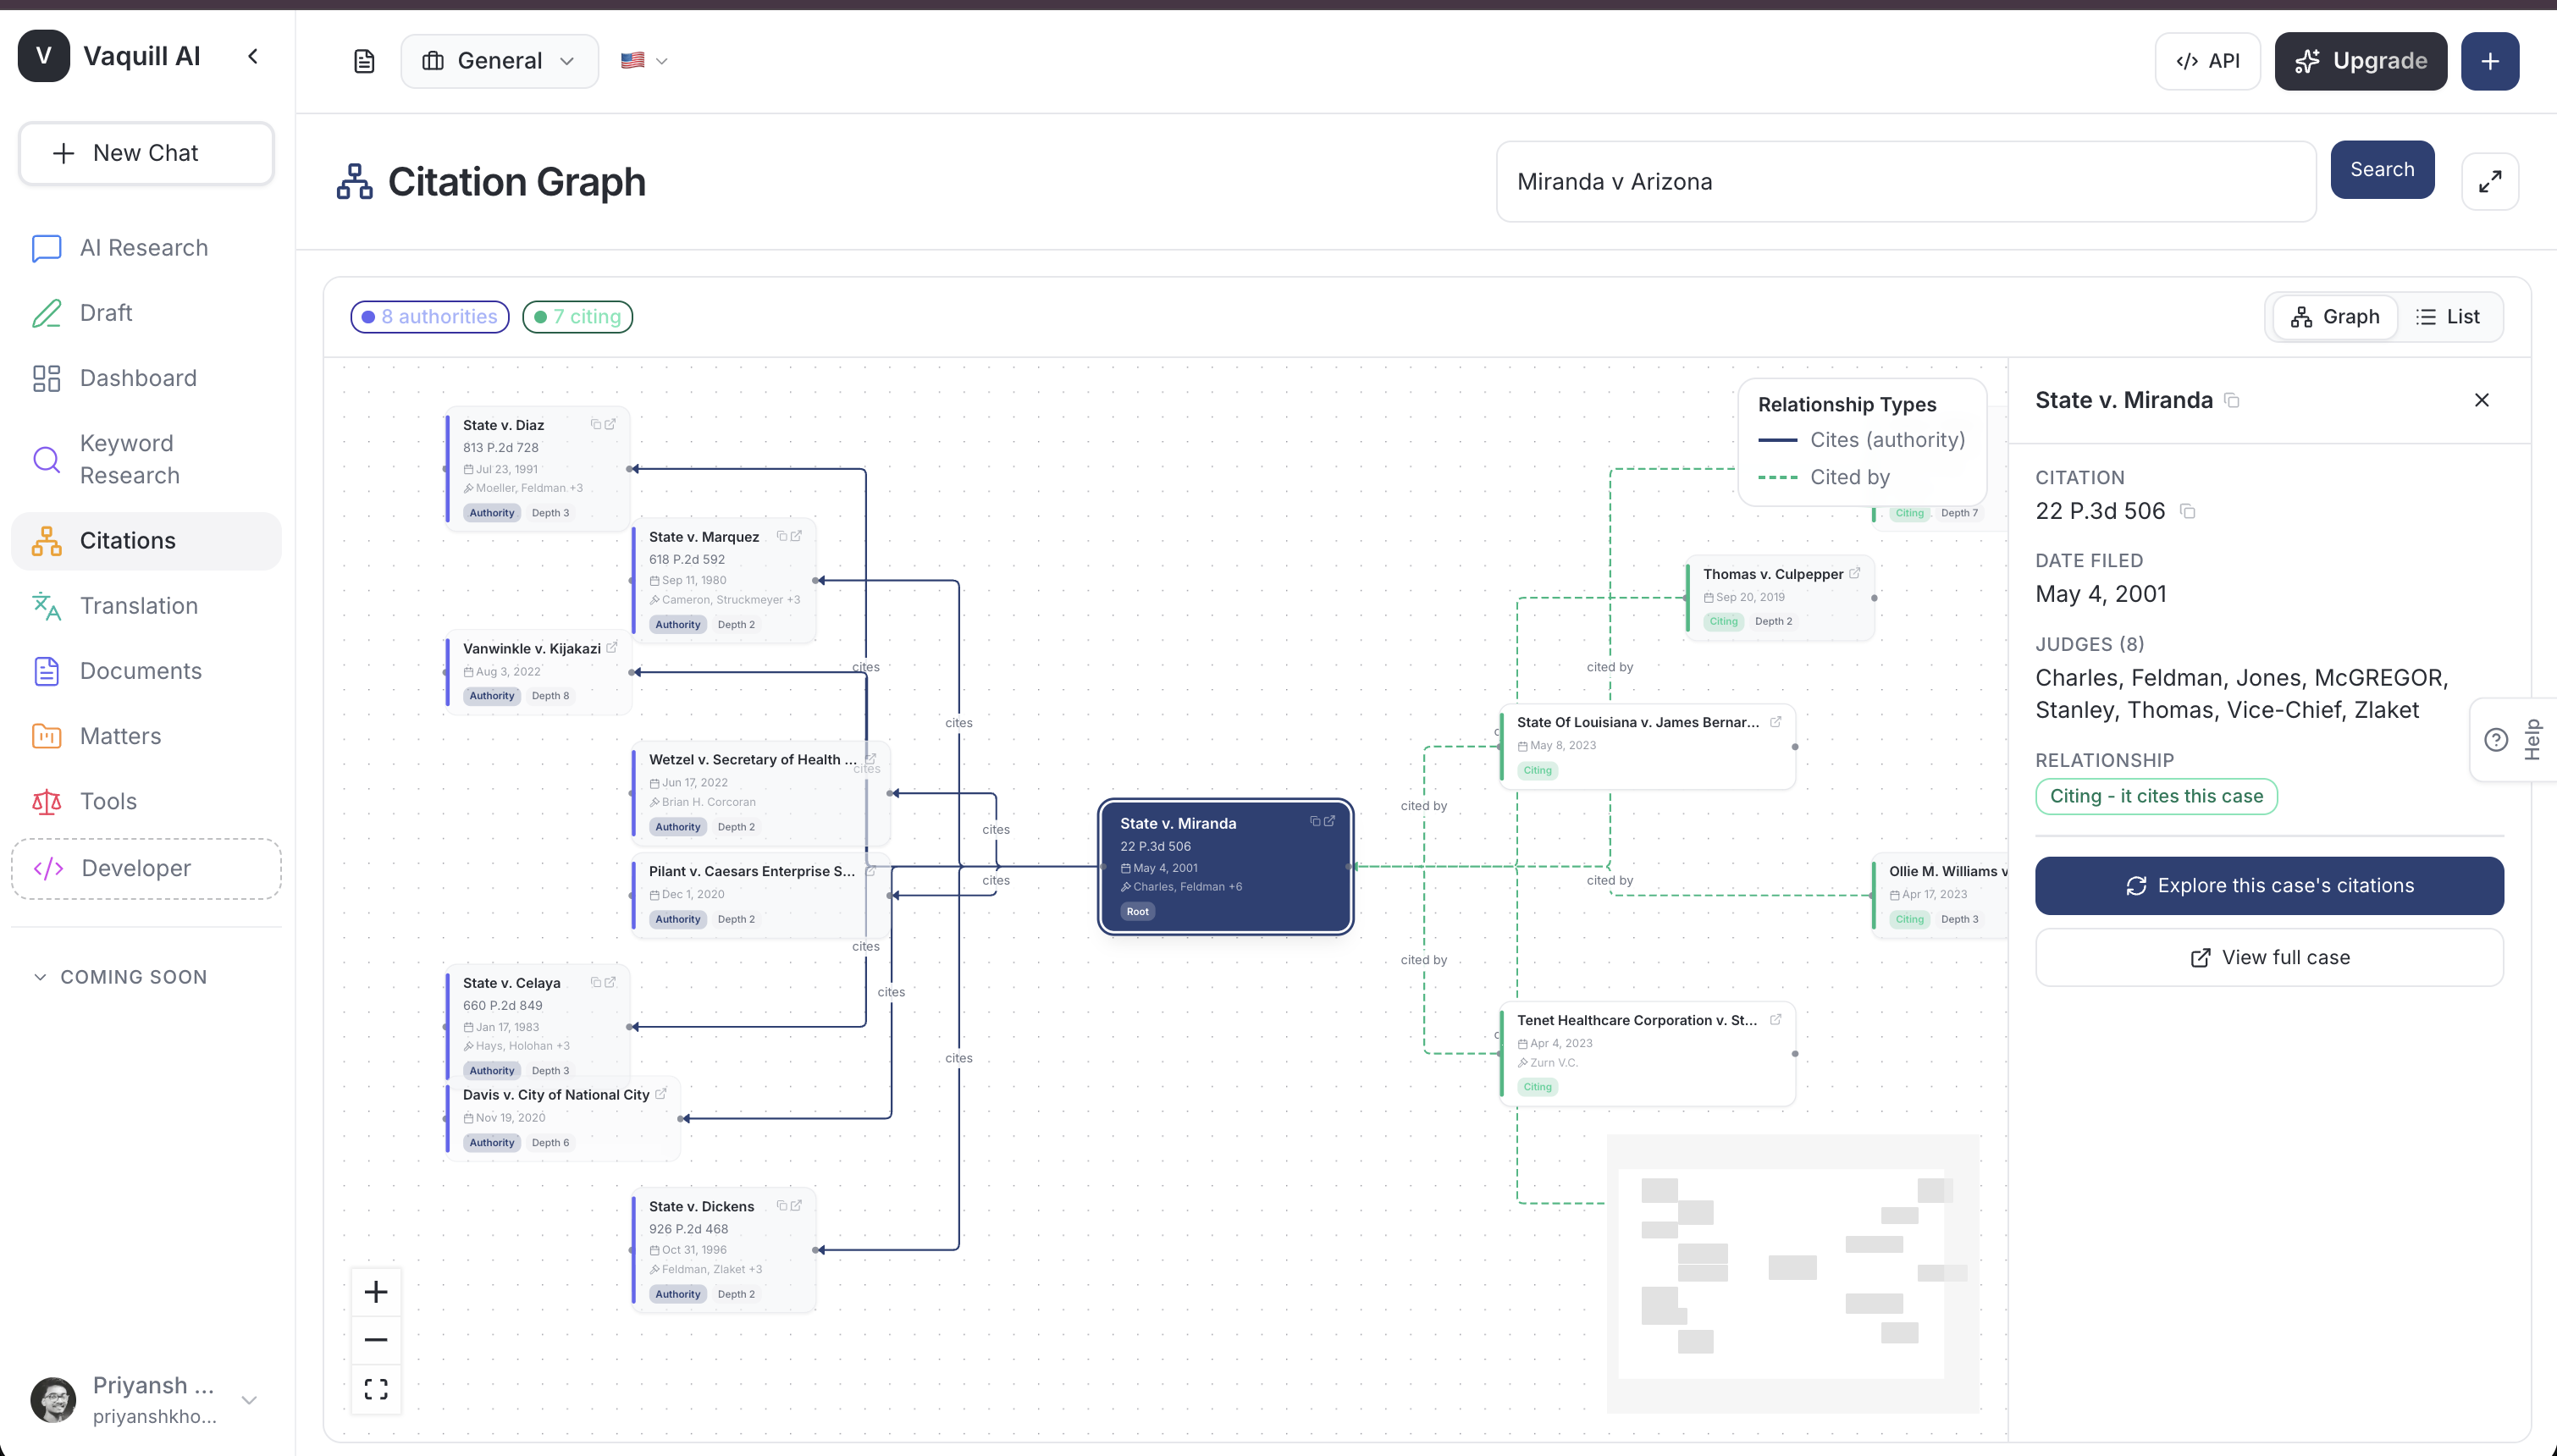Viewport: 2557px width, 1456px height.
Task: Copy the 22 P.3d 506 citation
Action: tap(2188, 512)
